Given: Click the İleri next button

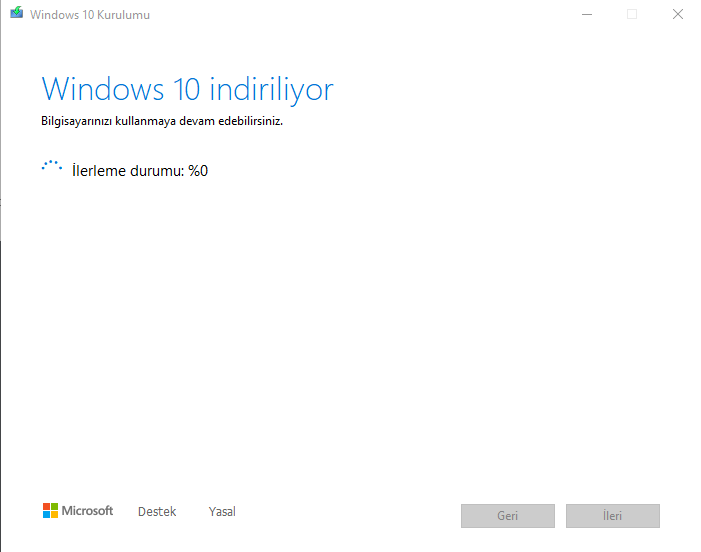Looking at the screenshot, I should pyautogui.click(x=612, y=516).
